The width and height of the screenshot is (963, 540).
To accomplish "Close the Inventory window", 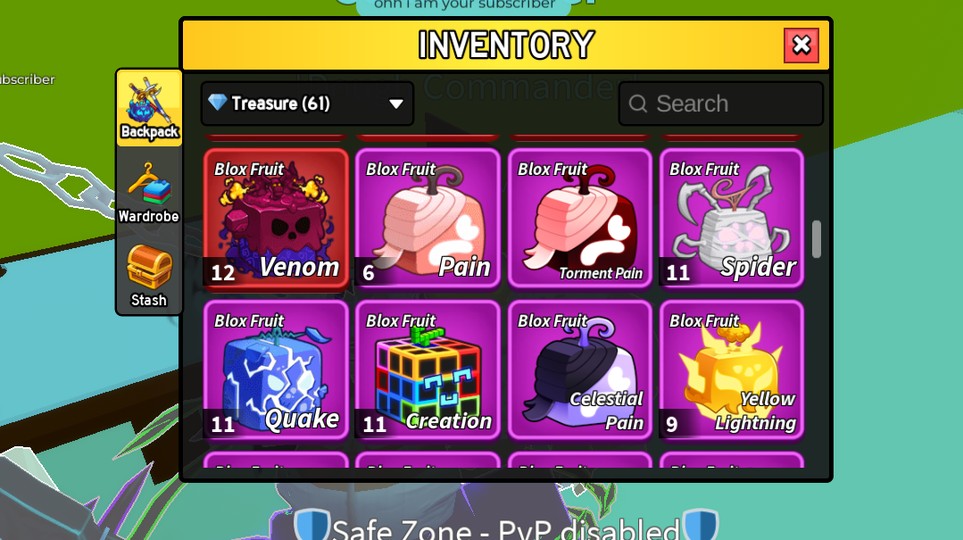I will (801, 45).
